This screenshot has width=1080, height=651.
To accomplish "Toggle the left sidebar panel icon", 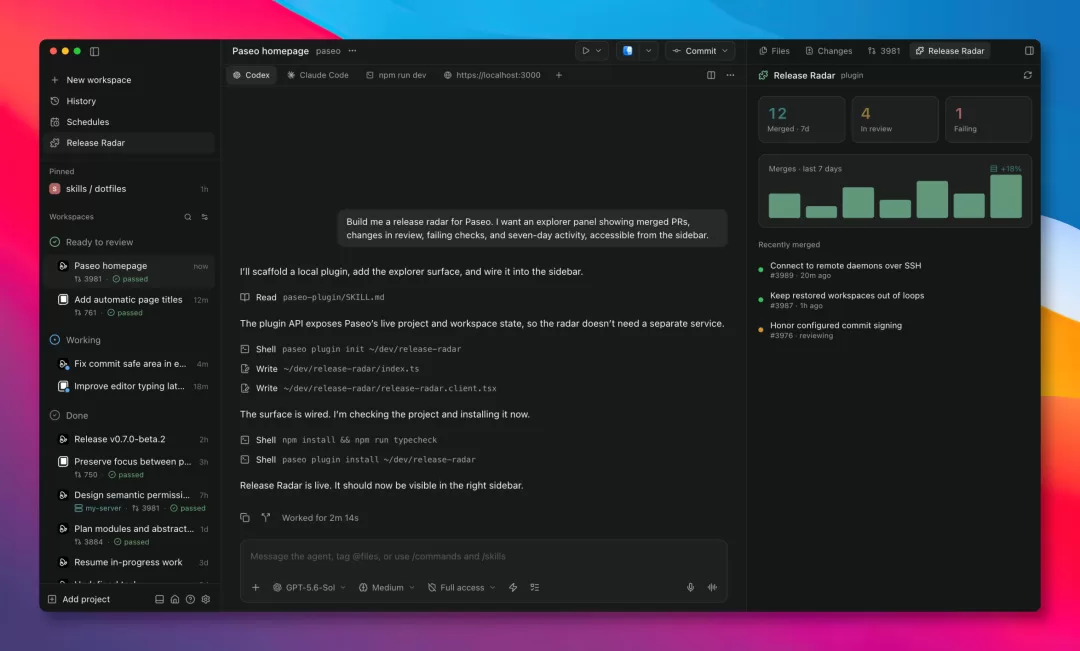I will tap(95, 51).
